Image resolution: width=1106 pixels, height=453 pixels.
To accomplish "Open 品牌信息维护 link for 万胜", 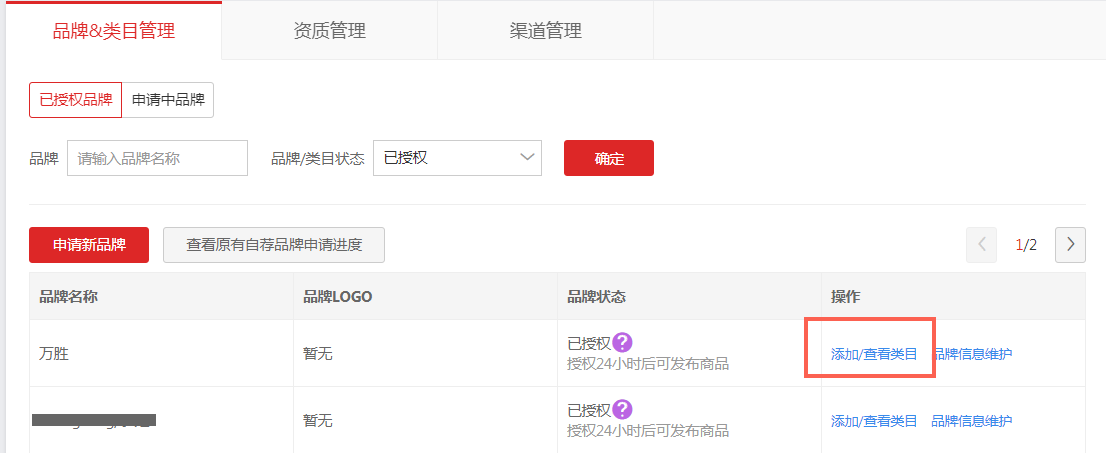I will coord(972,354).
